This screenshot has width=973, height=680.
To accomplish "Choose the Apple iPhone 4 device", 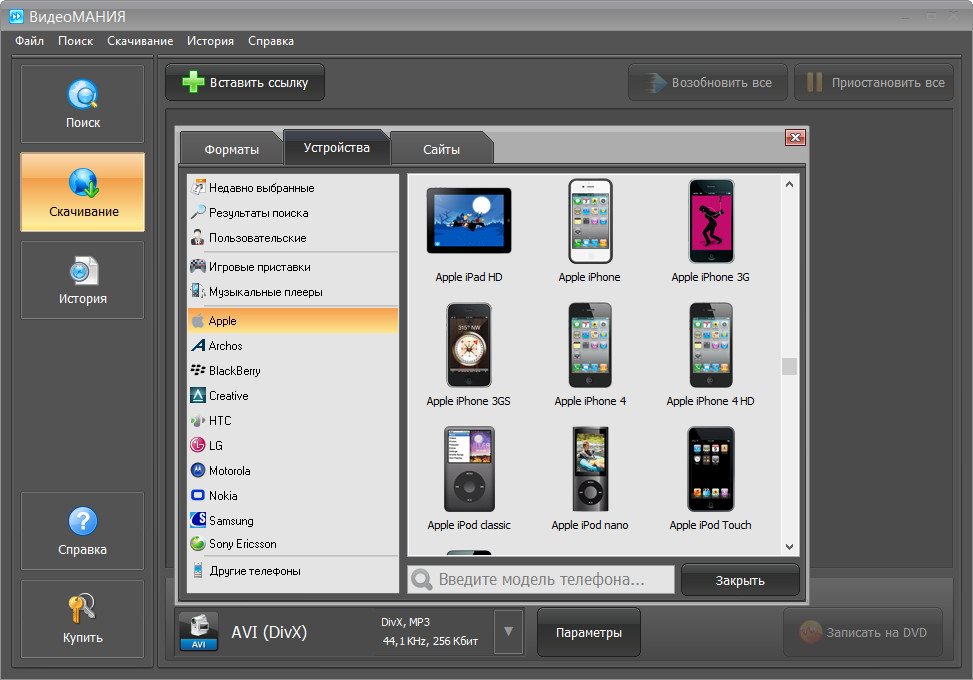I will pos(590,355).
